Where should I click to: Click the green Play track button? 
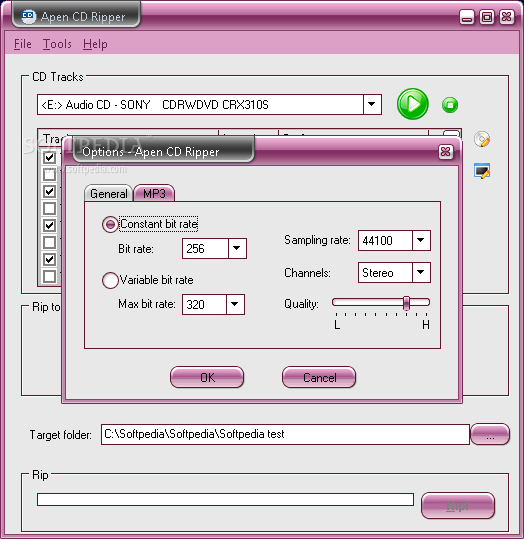(x=413, y=104)
